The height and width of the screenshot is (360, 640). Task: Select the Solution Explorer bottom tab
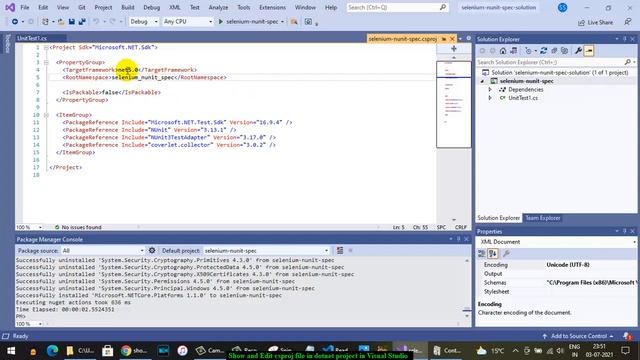[498, 218]
